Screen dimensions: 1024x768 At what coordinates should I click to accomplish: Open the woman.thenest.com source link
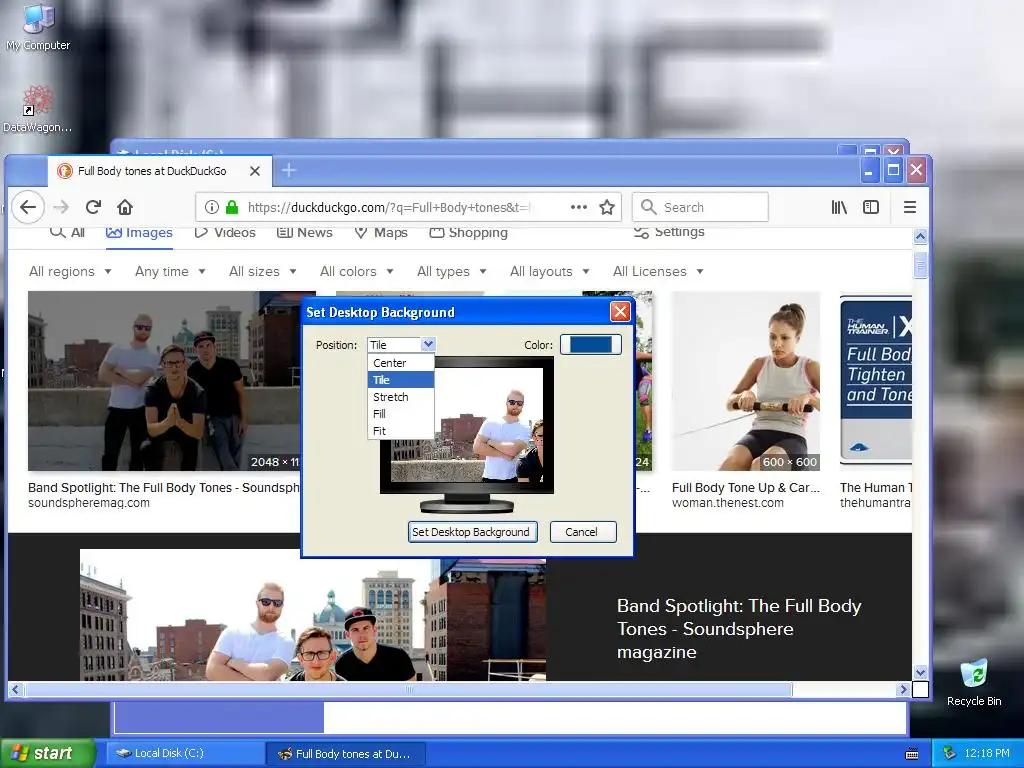click(728, 504)
